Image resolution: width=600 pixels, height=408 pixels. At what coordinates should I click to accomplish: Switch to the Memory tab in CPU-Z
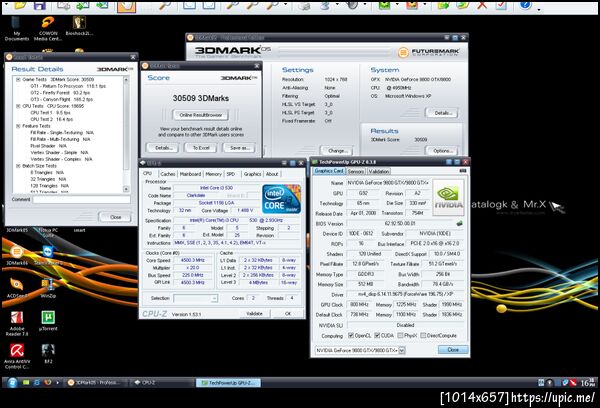coord(214,174)
